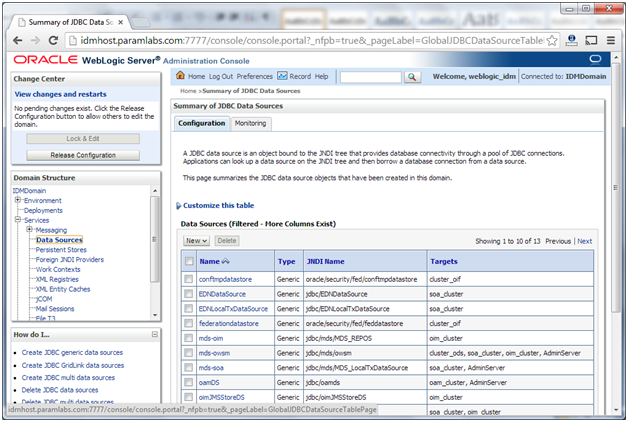Select Data Sources in domain tree

[x=59, y=240]
